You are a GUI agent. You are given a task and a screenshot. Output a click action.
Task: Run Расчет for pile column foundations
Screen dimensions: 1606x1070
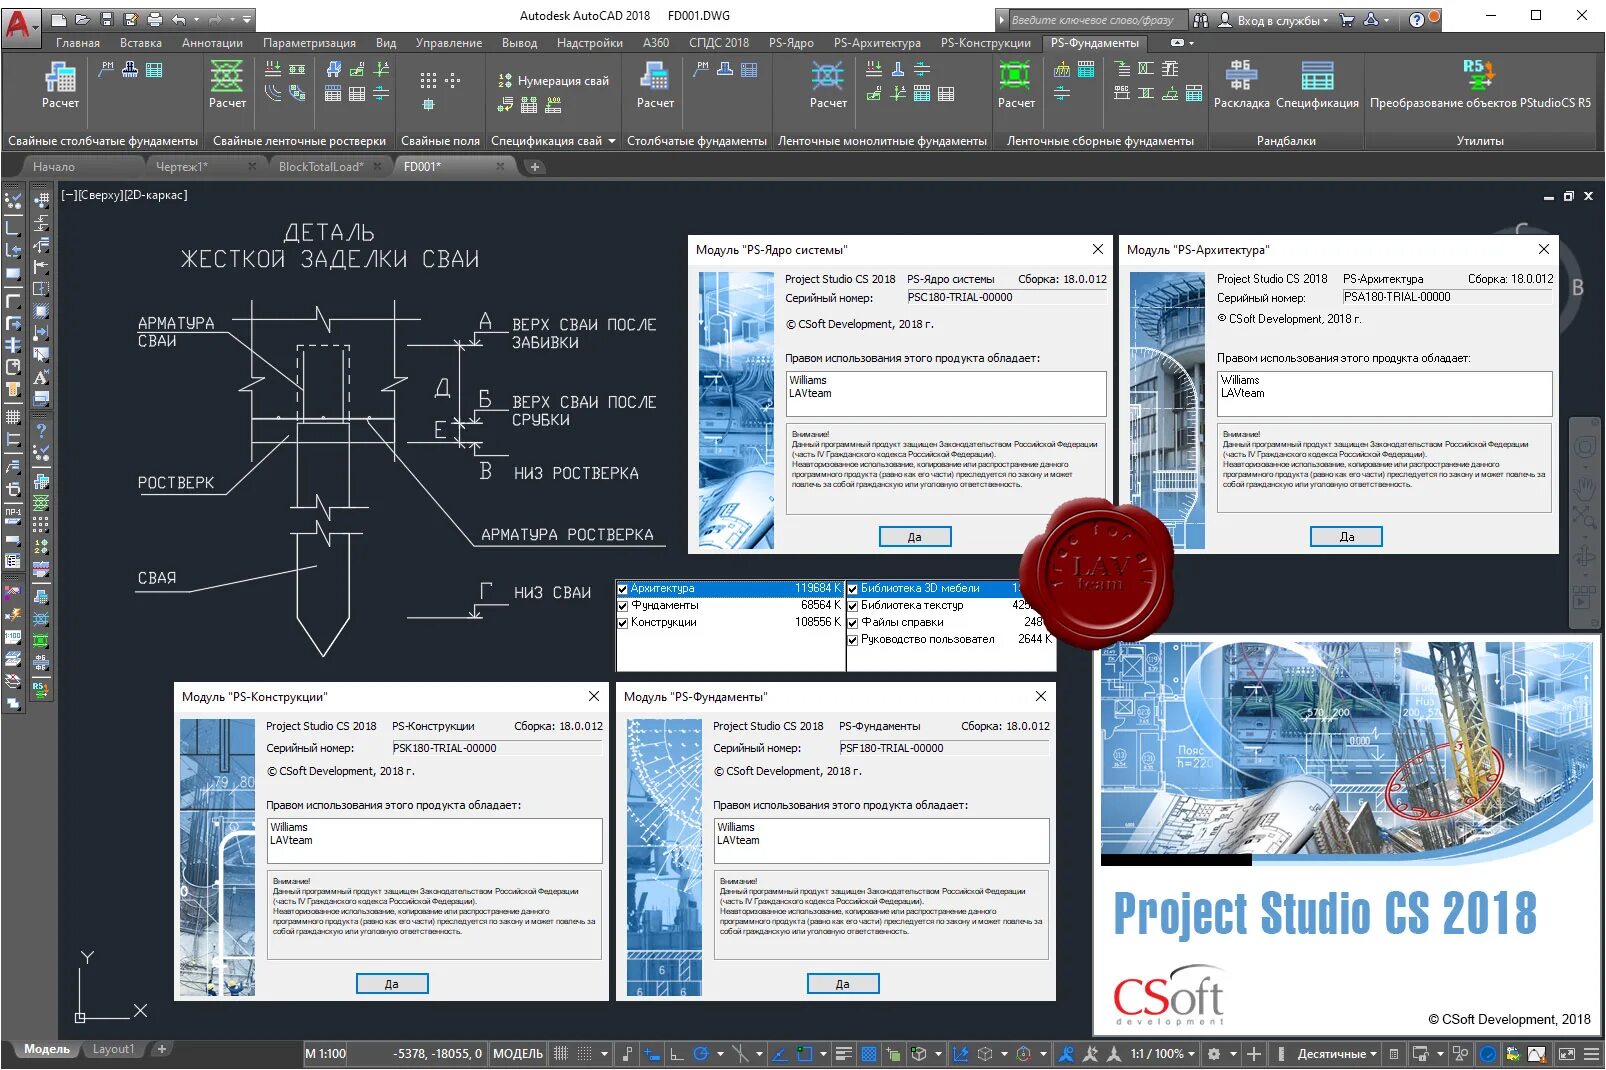(60, 84)
